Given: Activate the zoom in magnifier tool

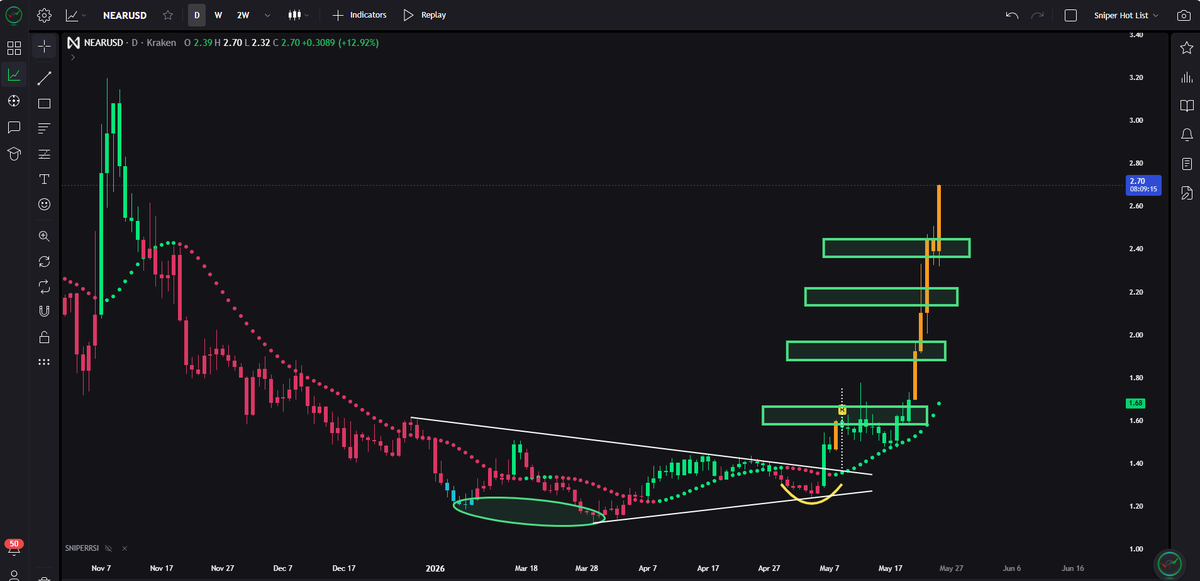Looking at the screenshot, I should click(44, 236).
